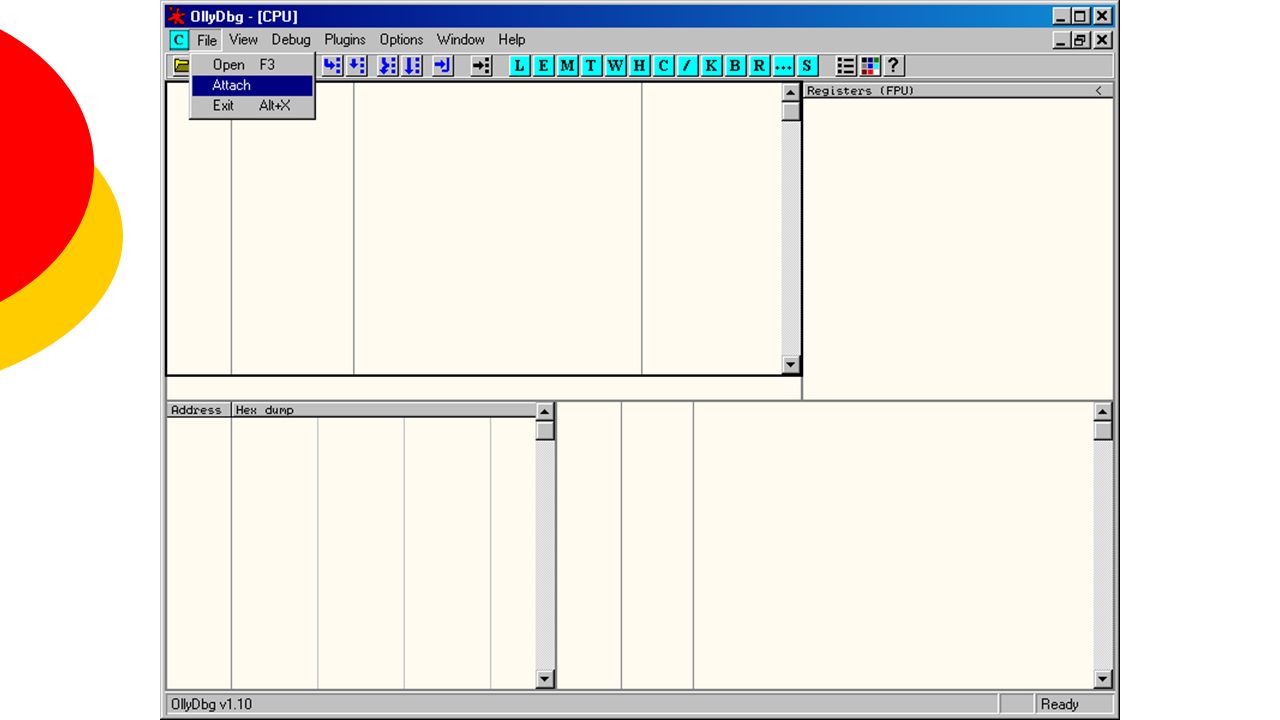Viewport: 1280px width, 720px height.
Task: Show Handles with H button
Action: 639,66
